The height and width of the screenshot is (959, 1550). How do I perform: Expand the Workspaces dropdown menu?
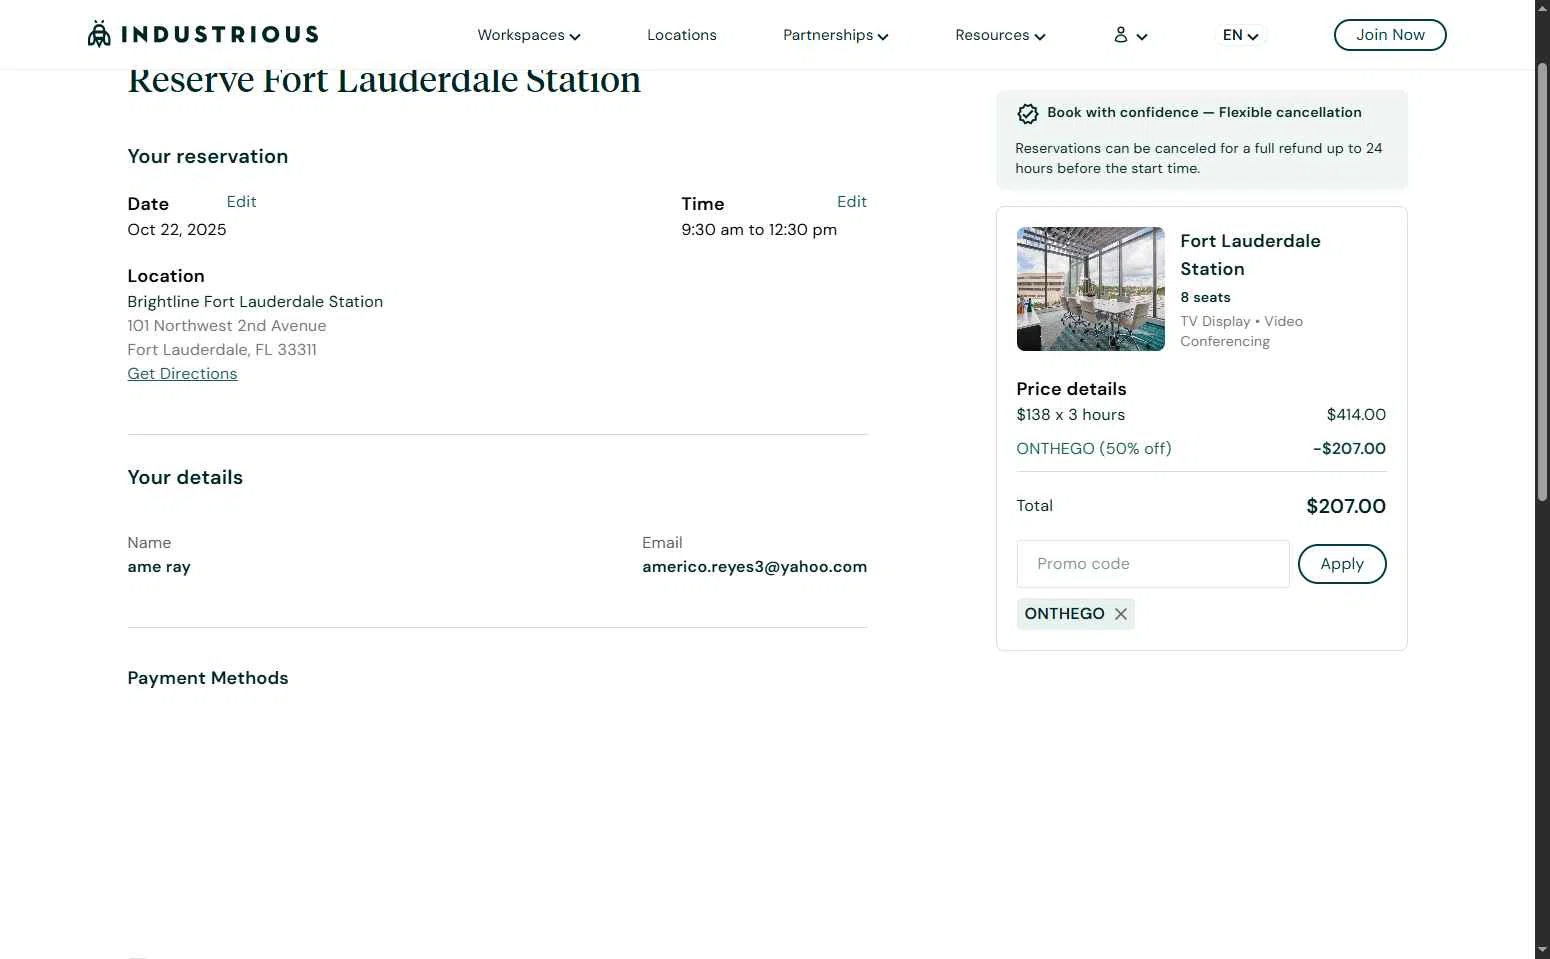(529, 35)
